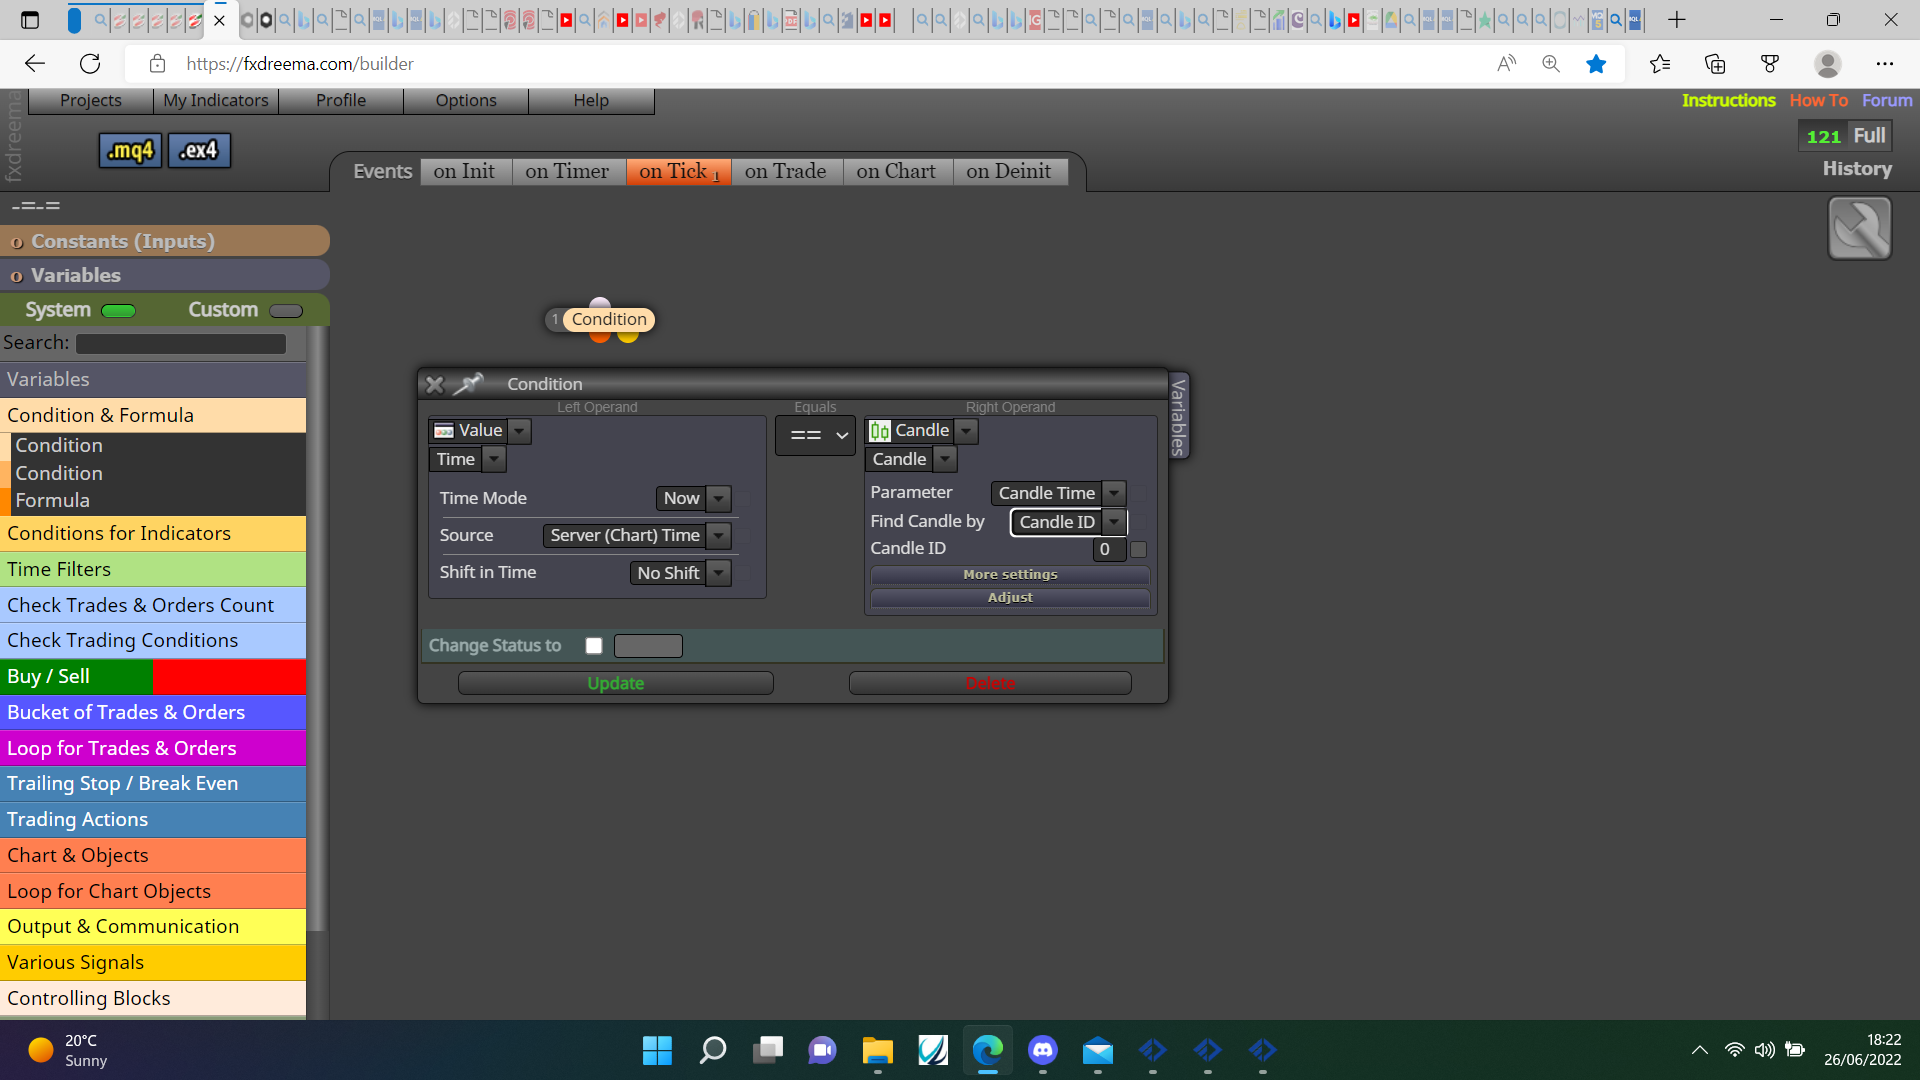Open browser zoom magnifier icon
Screen dimensions: 1920x1080
[1551, 64]
